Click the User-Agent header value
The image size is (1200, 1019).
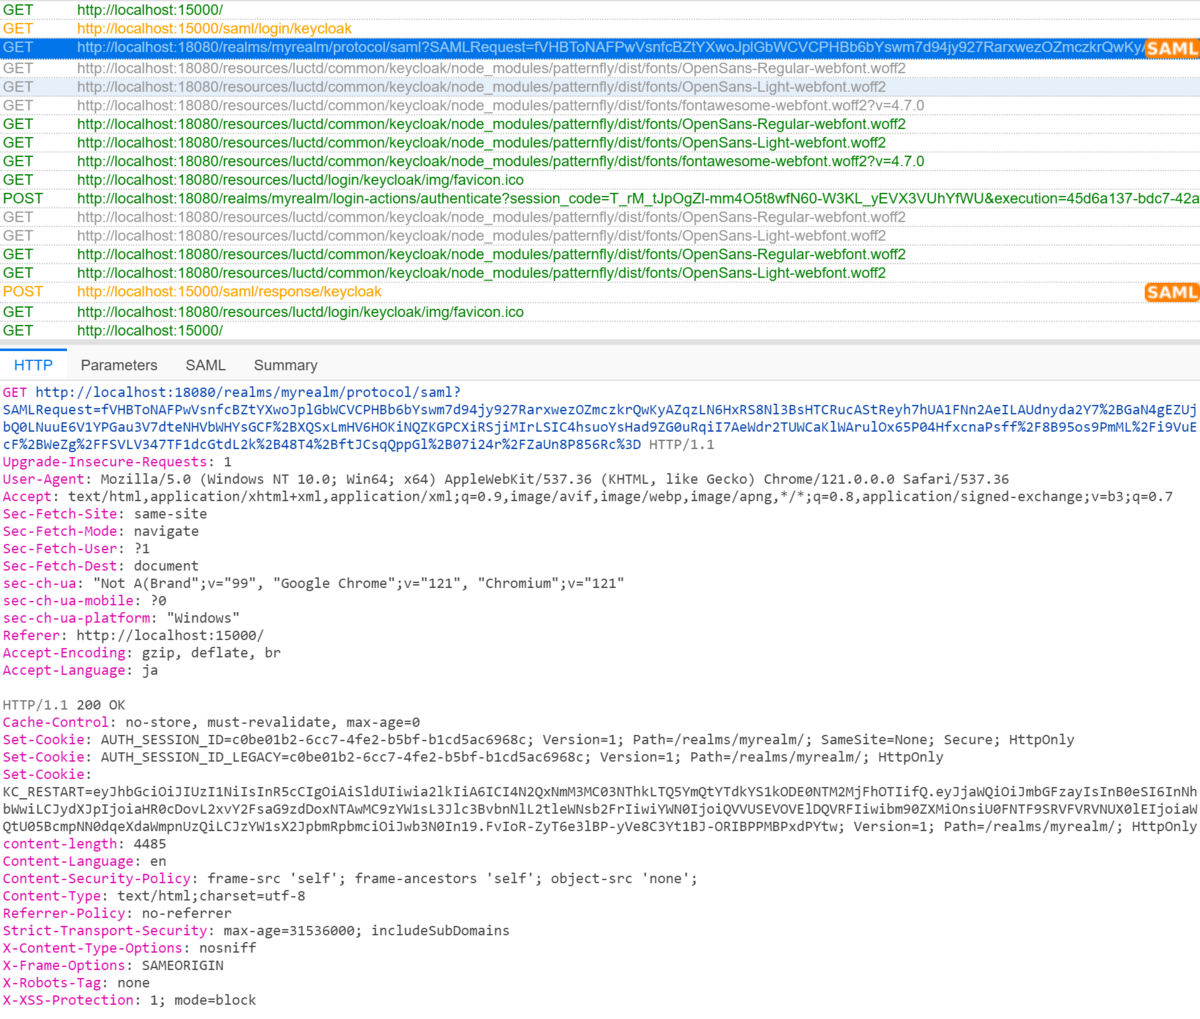(400, 479)
